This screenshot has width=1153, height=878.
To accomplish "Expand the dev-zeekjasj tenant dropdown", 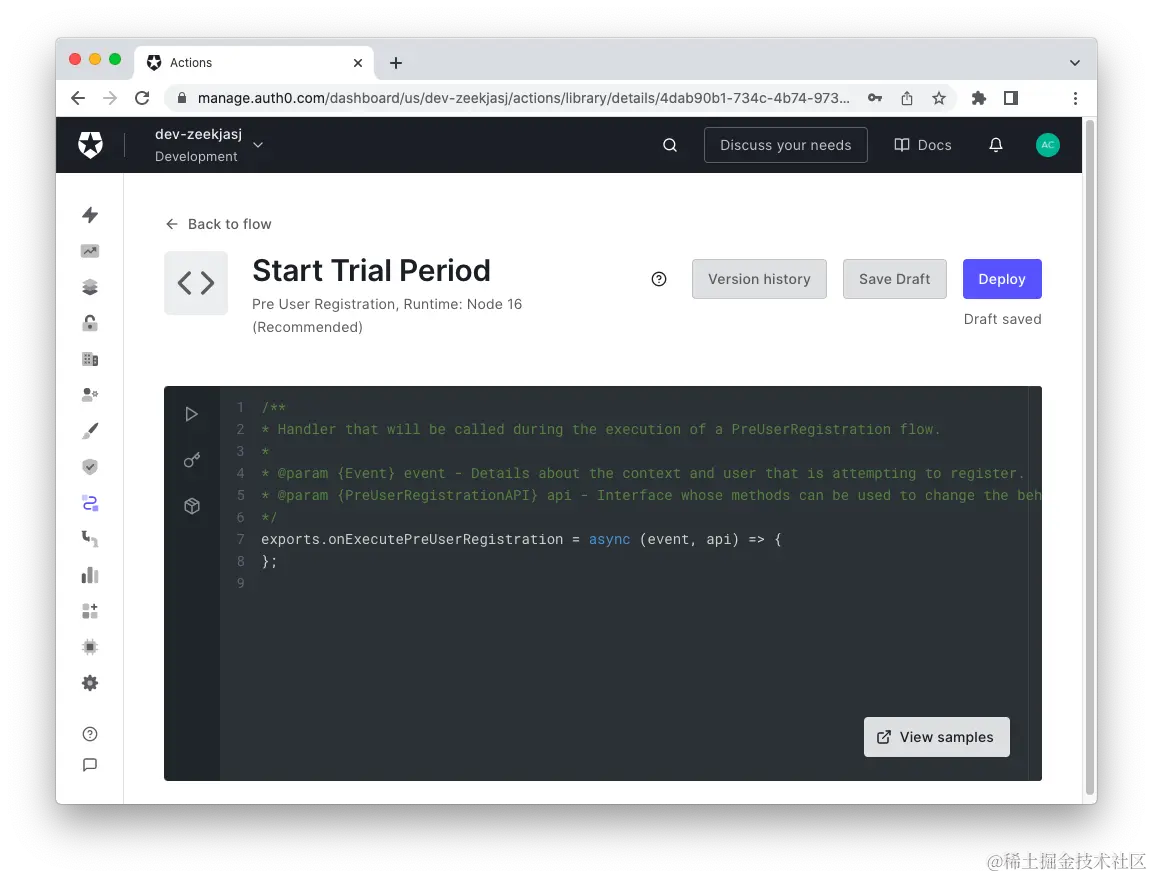I will click(257, 144).
